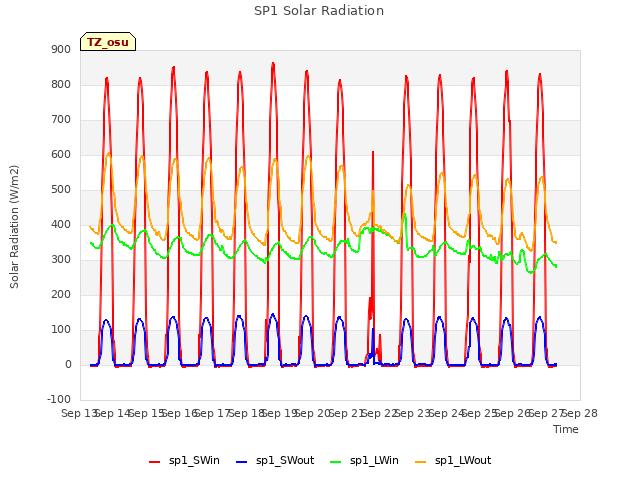Click the 500 y-axis tick label
Viewport: 640px width, 480px height.
click(x=61, y=190)
